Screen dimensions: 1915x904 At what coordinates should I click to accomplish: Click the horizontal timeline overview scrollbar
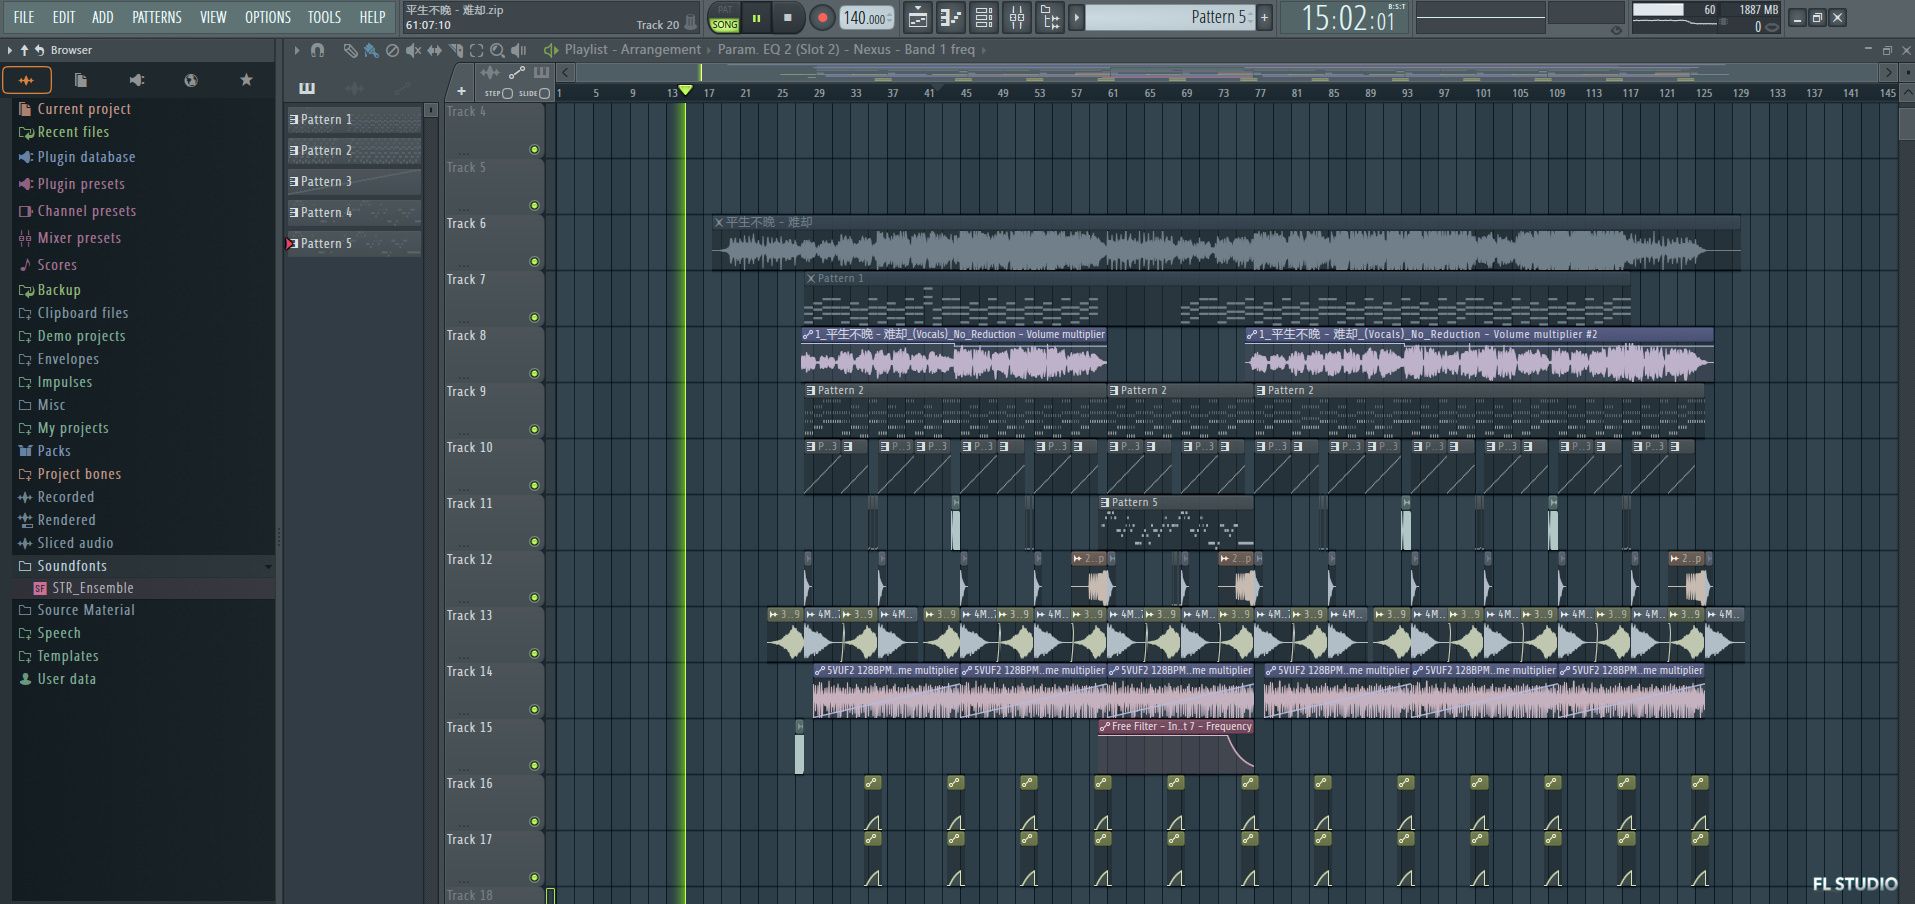(x=1226, y=72)
